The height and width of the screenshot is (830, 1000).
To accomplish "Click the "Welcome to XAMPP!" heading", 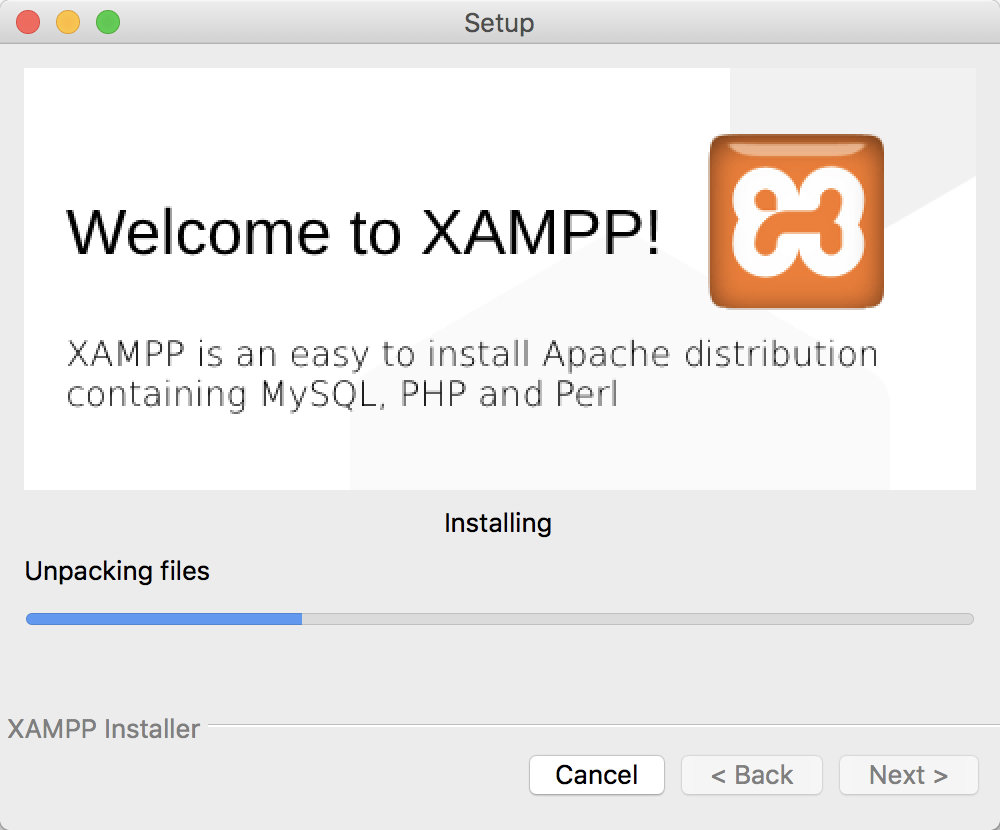I will tap(363, 232).
